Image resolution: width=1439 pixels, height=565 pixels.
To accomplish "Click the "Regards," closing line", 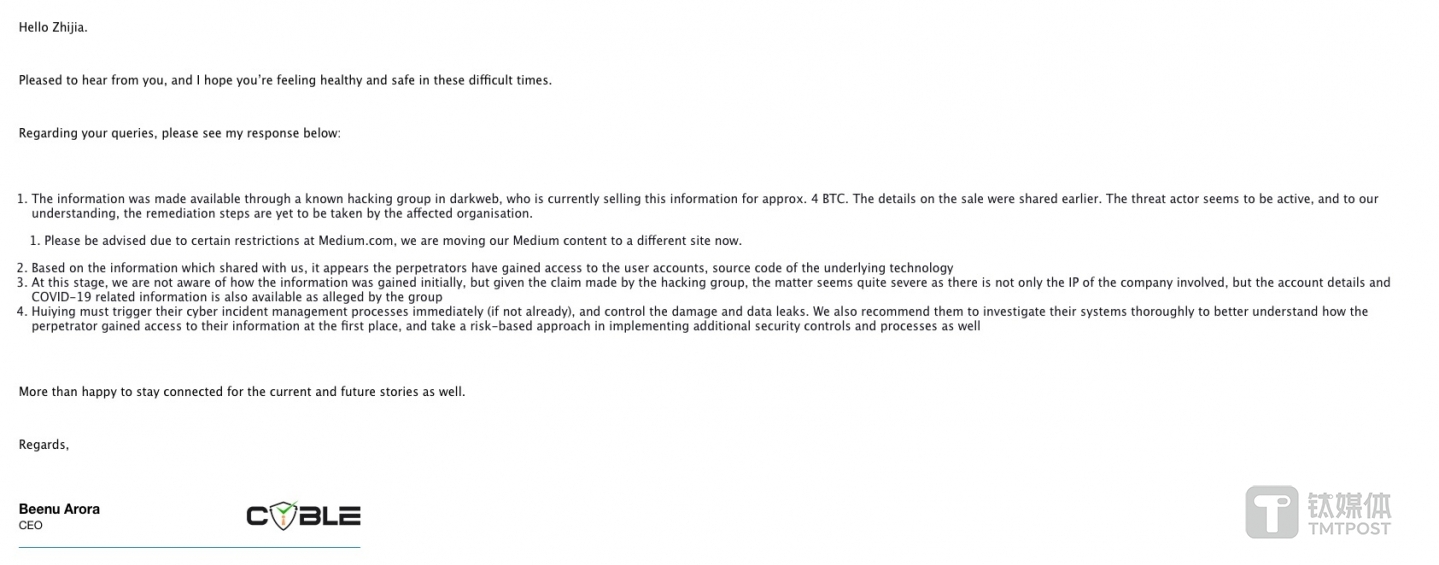I will (x=44, y=445).
